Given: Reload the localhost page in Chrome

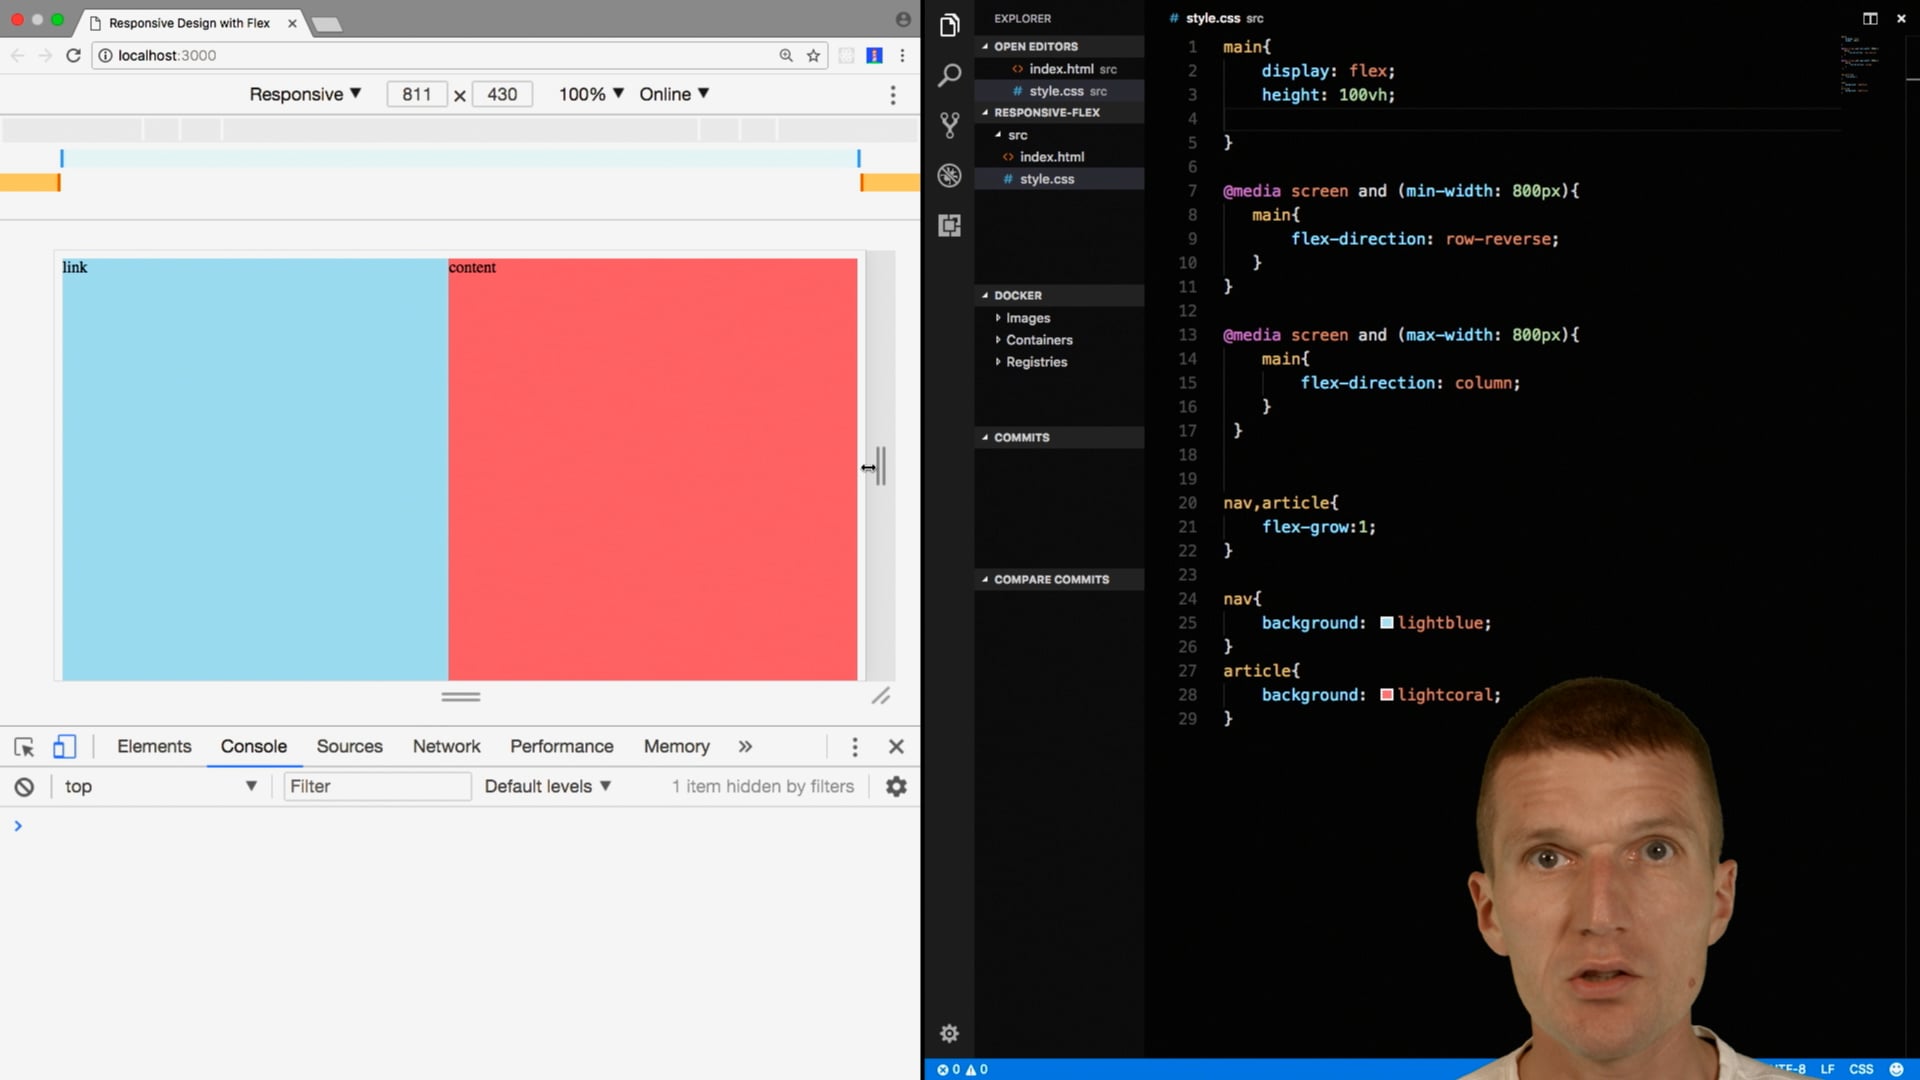Looking at the screenshot, I should 73,55.
